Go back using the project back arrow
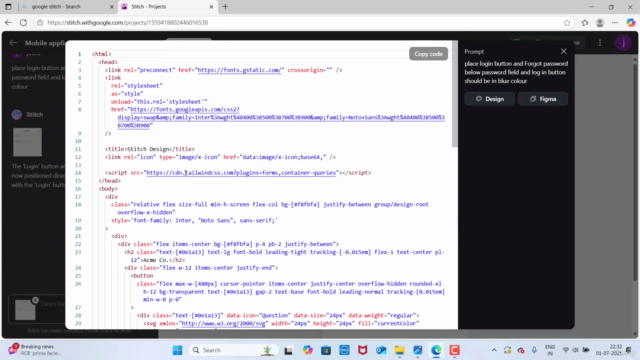 [13, 42]
